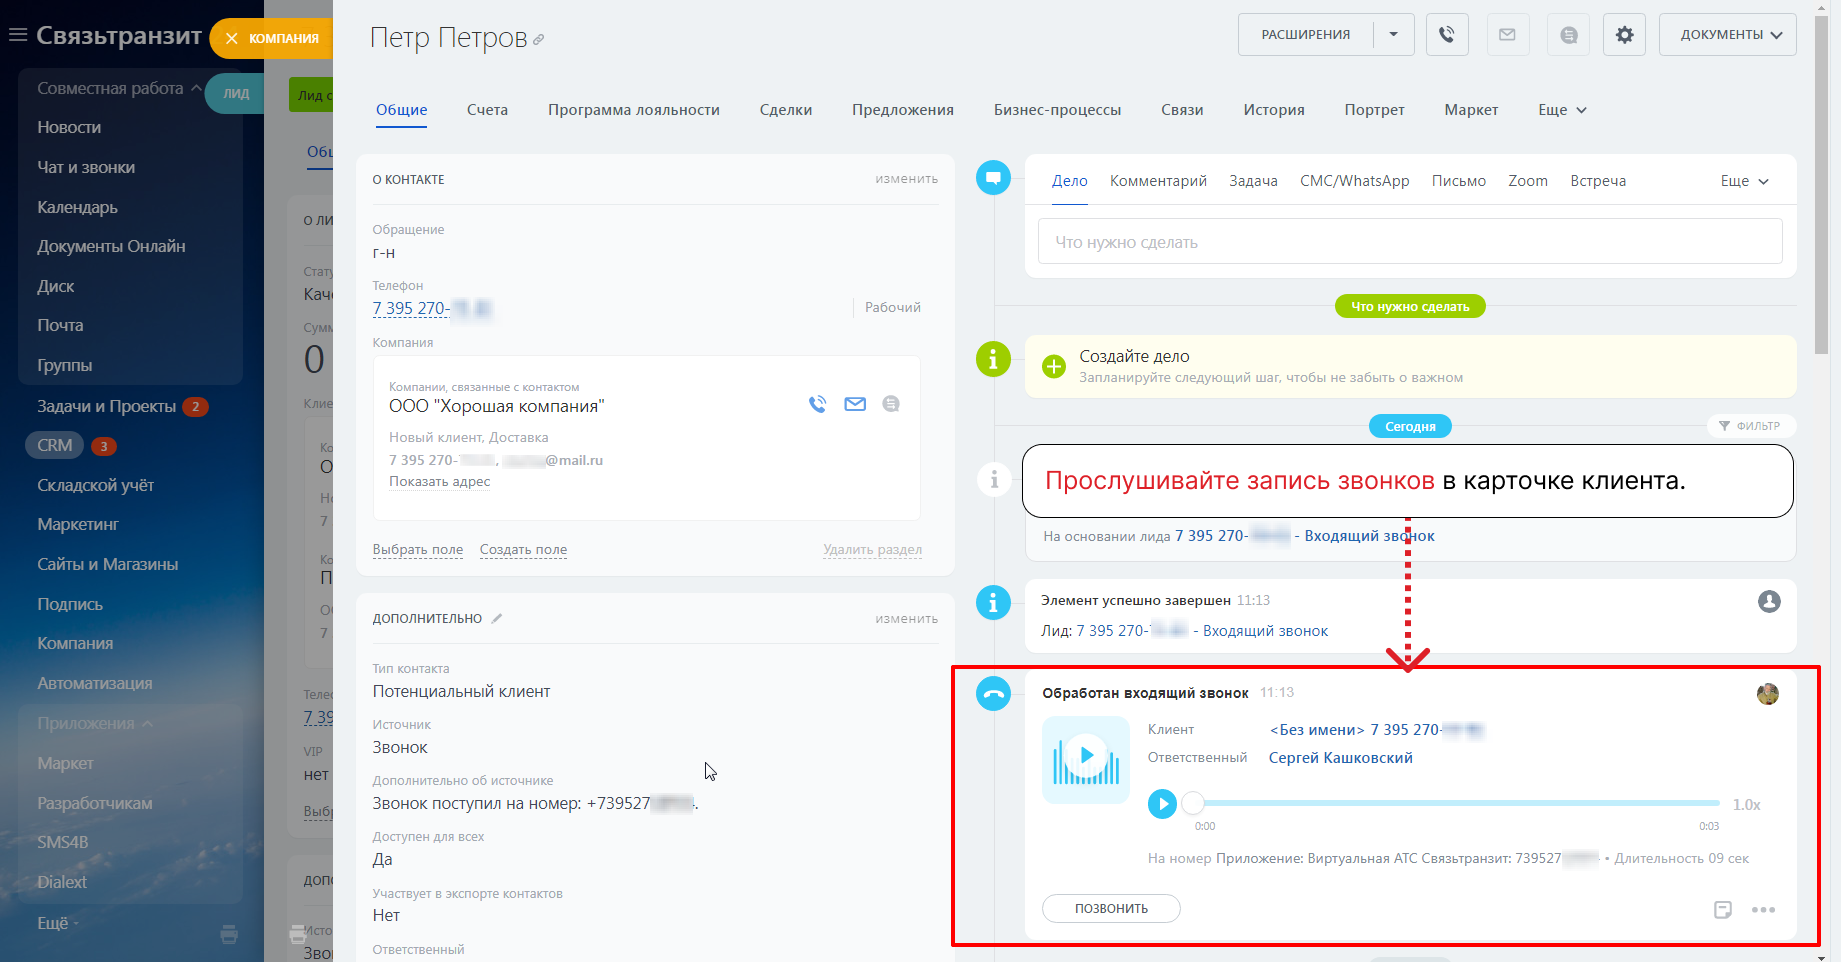Open ООО "Хорошая компания" company link
The image size is (1841, 962).
(x=497, y=406)
